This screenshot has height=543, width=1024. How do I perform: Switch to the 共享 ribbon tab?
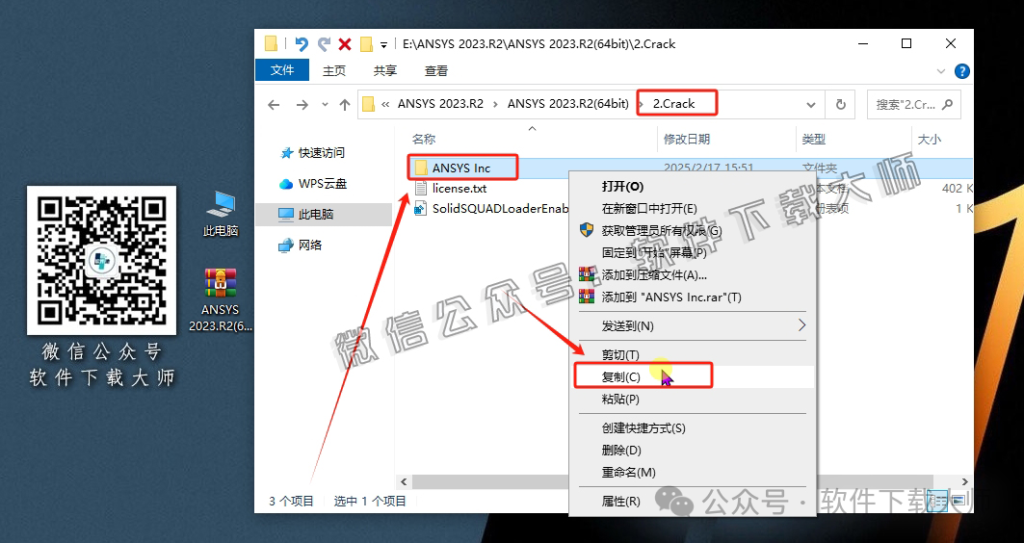(385, 71)
